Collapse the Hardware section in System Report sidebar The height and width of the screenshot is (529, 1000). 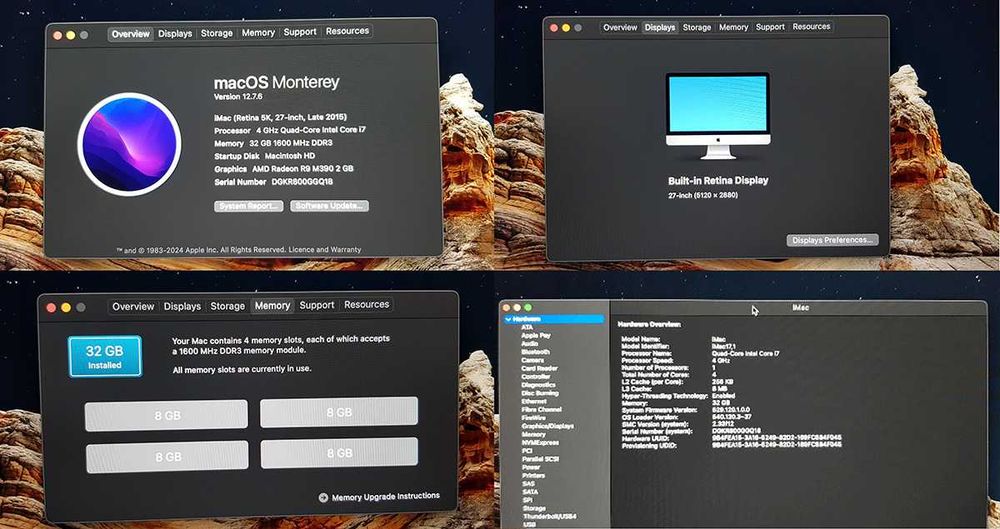click(x=508, y=318)
